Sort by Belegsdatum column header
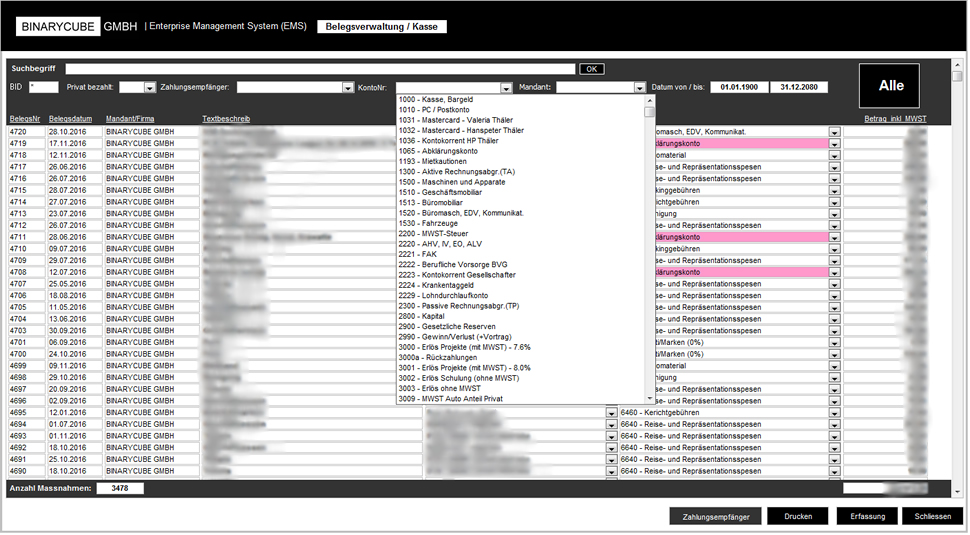The image size is (970, 535). point(70,119)
